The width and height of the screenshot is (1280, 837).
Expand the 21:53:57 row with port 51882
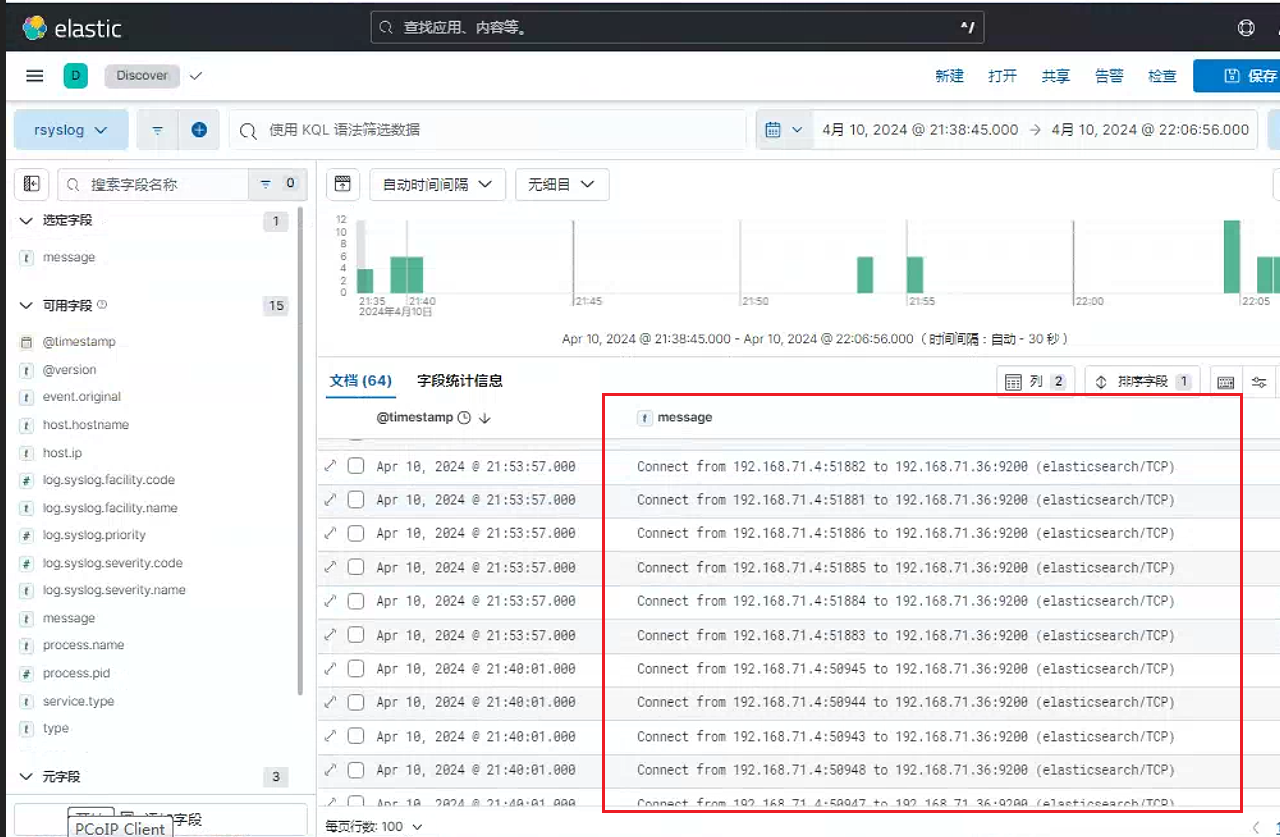(330, 466)
